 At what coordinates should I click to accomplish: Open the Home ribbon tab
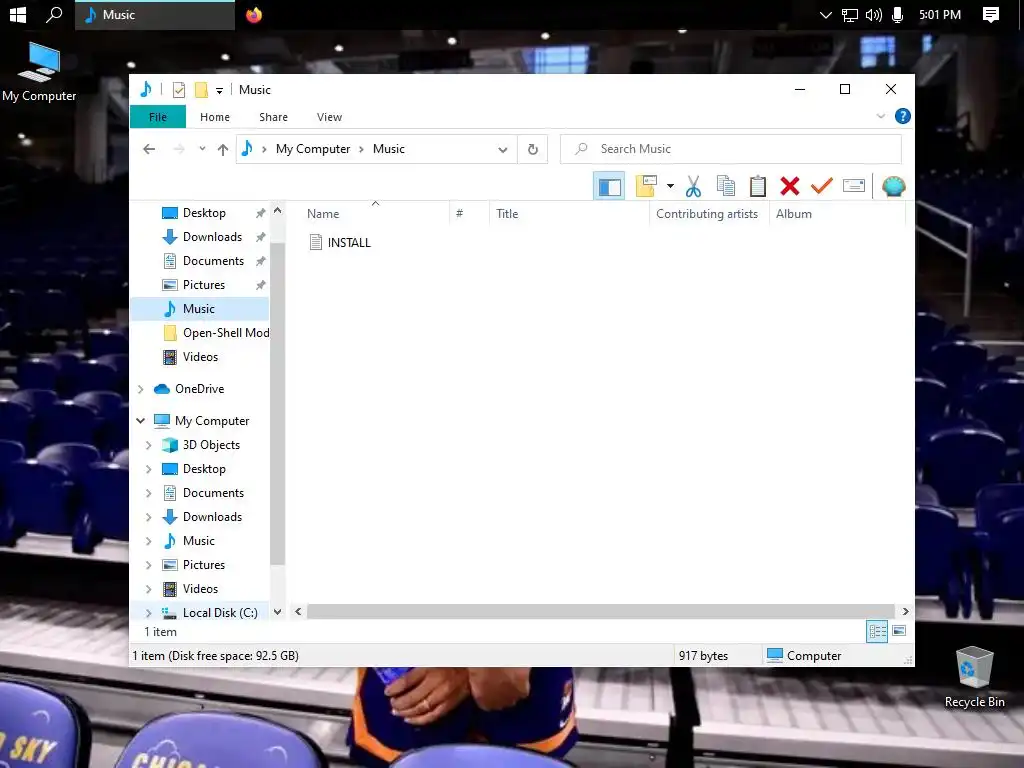tap(215, 117)
